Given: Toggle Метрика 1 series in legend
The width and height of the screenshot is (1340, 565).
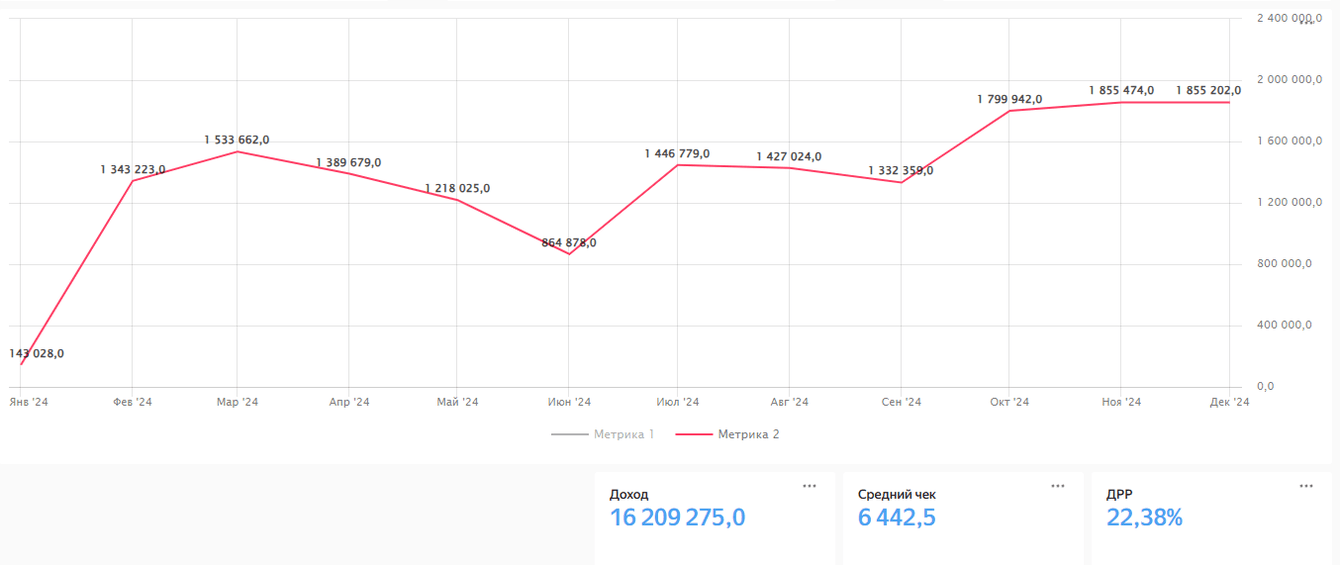Looking at the screenshot, I should (x=602, y=434).
